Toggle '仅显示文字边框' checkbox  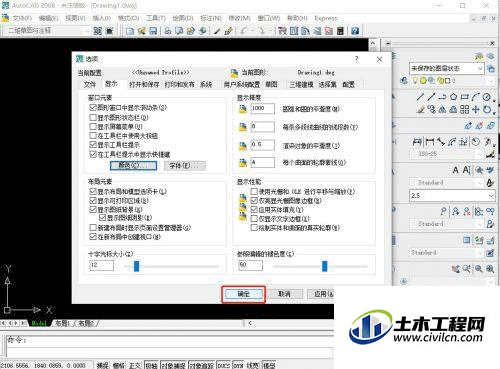pos(254,219)
